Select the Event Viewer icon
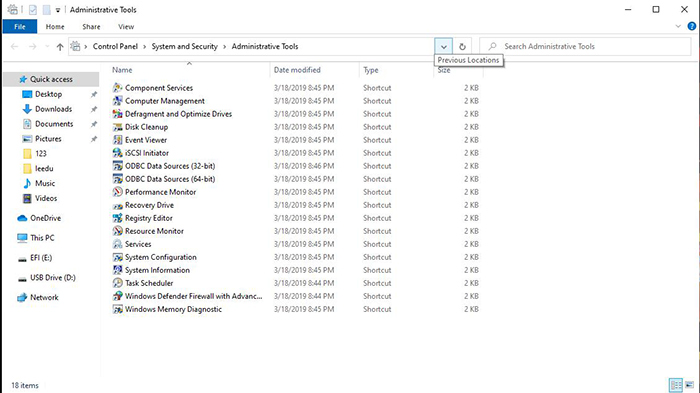Viewport: 700px width, 393px height. tap(117, 140)
